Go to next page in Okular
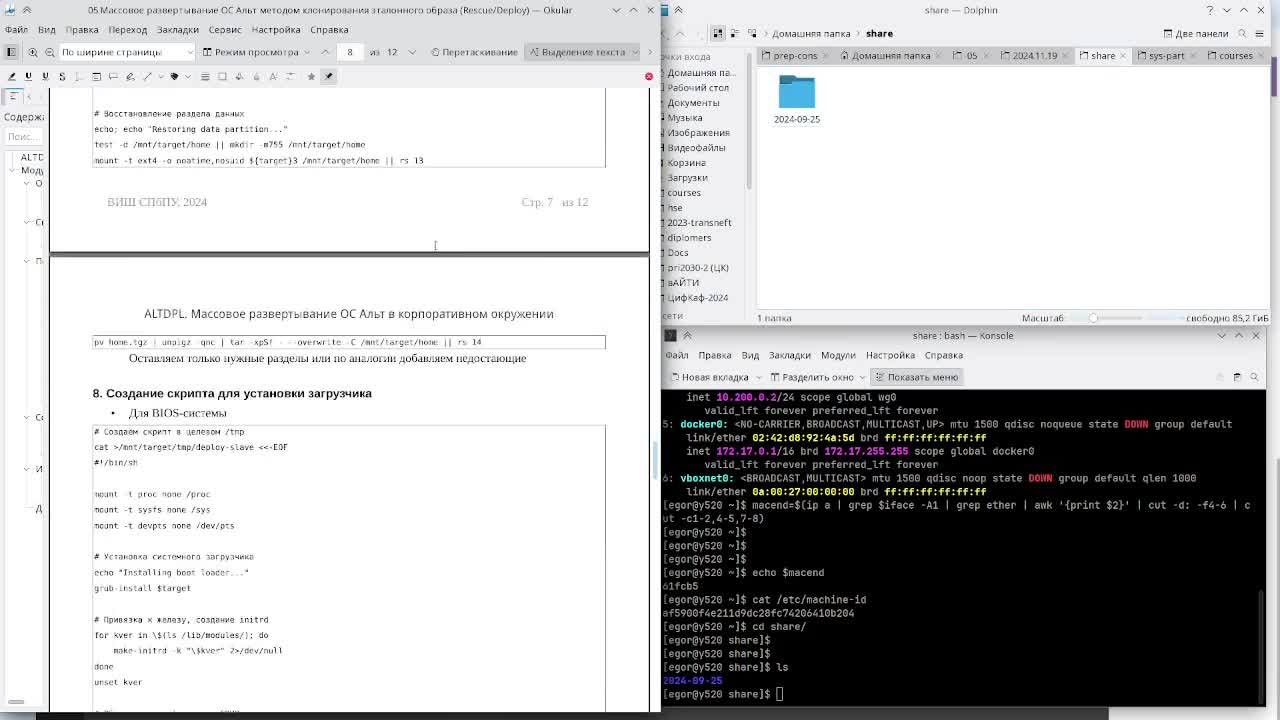 tap(411, 52)
